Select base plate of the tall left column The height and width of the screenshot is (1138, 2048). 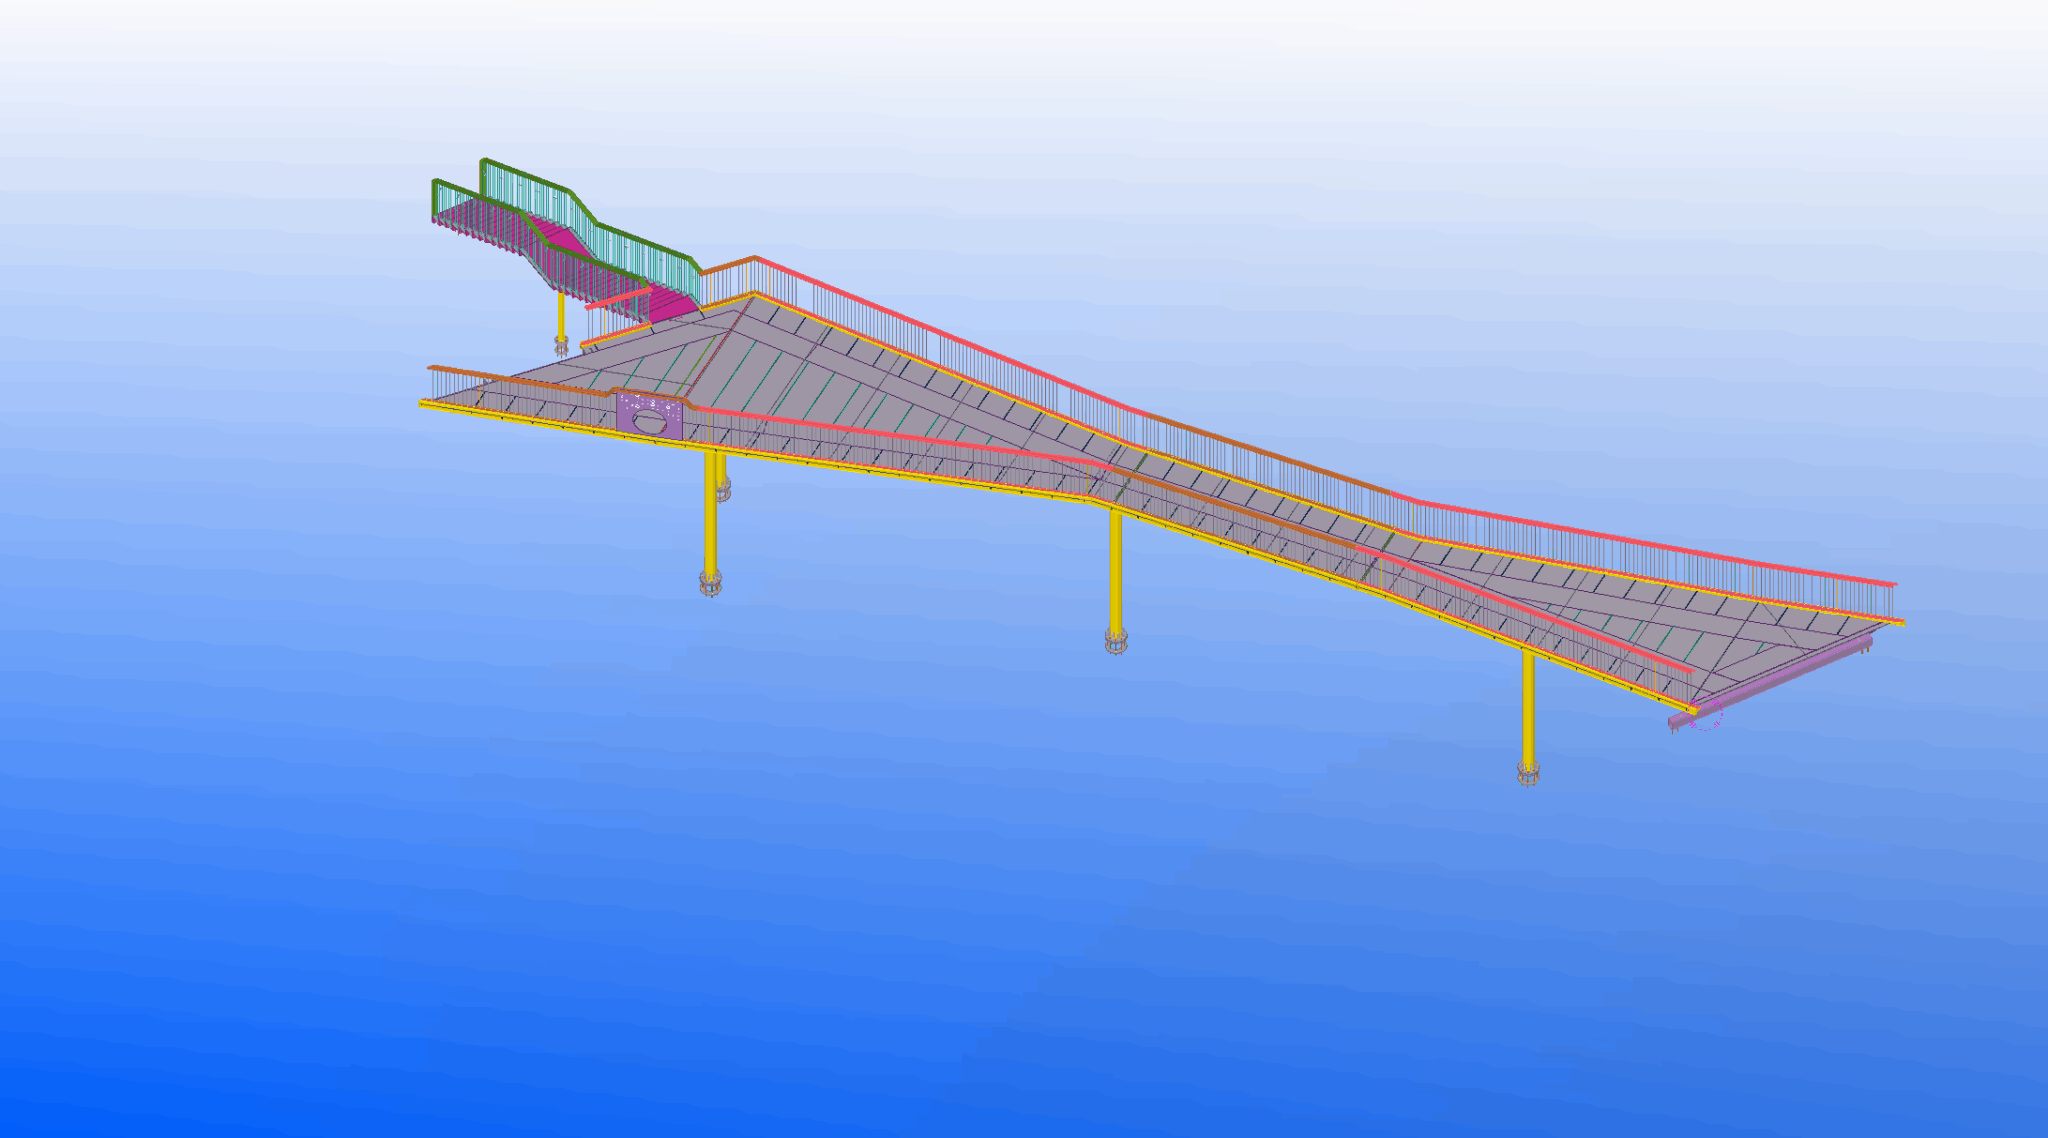(710, 584)
